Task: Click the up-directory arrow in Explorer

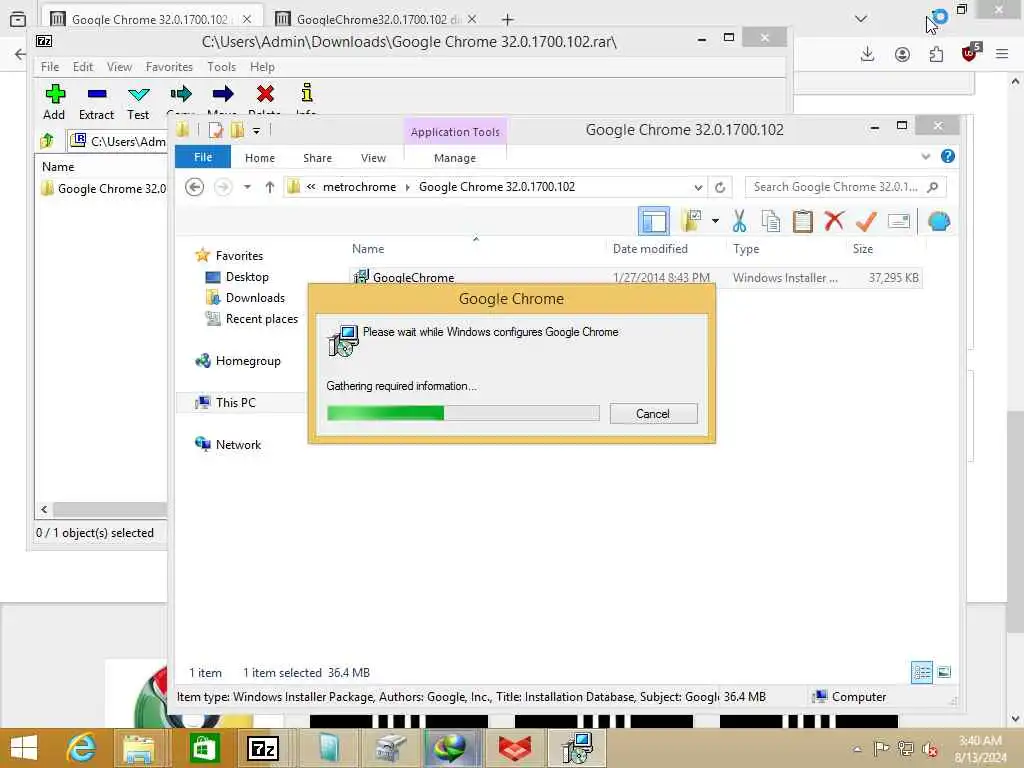Action: [x=270, y=187]
